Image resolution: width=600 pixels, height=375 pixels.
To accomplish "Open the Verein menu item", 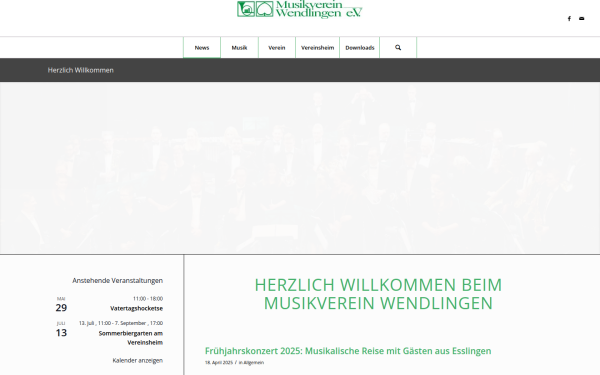I will pyautogui.click(x=277, y=47).
